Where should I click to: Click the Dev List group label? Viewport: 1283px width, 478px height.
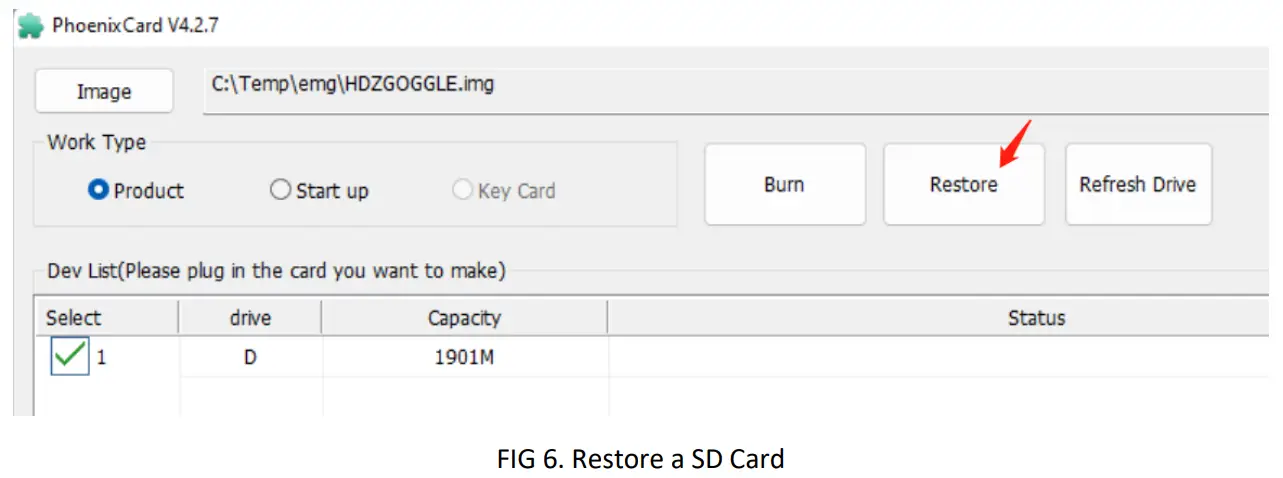(x=276, y=270)
